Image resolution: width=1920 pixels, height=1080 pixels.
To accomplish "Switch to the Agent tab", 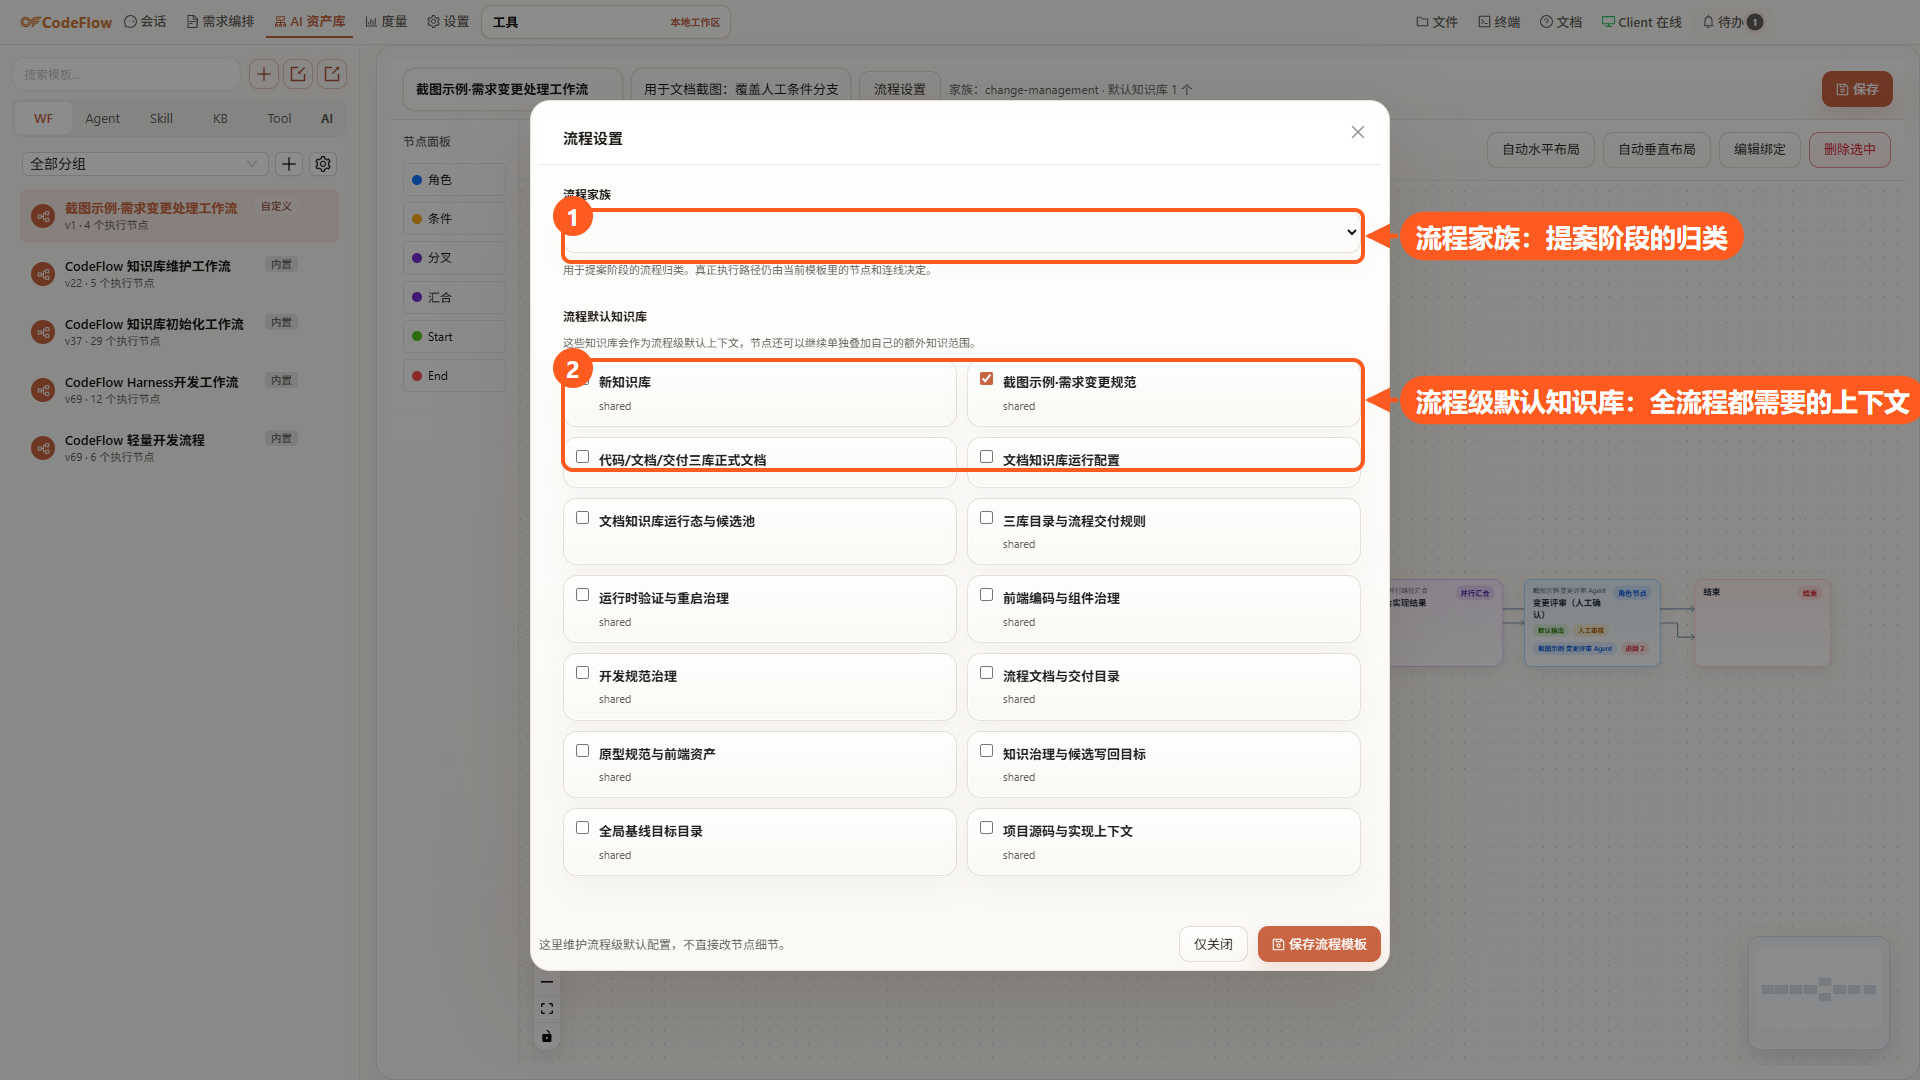I will [102, 118].
